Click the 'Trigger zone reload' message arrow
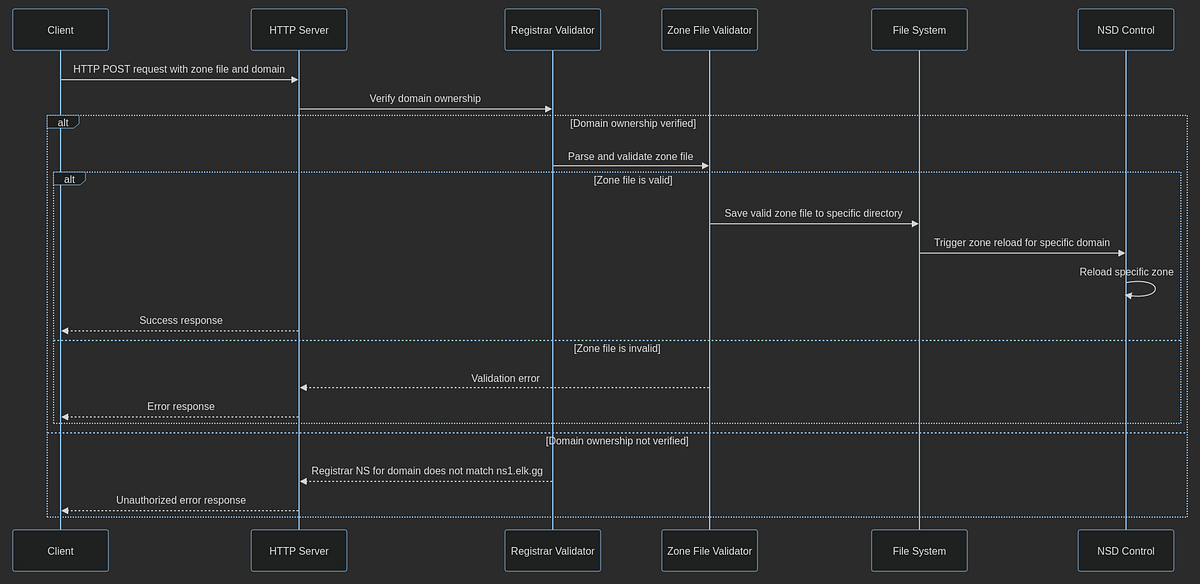This screenshot has width=1200, height=584. [x=1020, y=252]
